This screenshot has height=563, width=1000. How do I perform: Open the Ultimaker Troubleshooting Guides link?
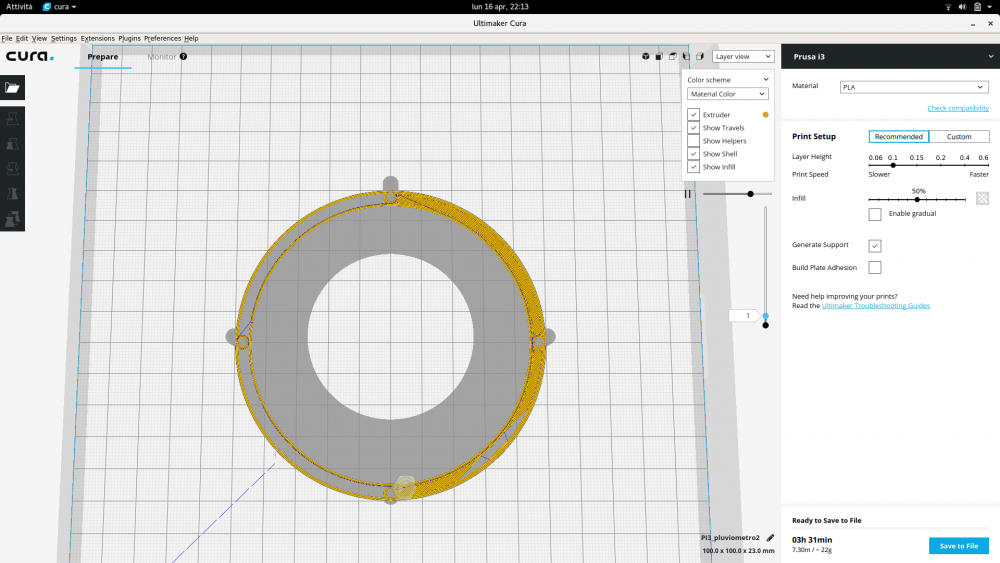[x=875, y=306]
